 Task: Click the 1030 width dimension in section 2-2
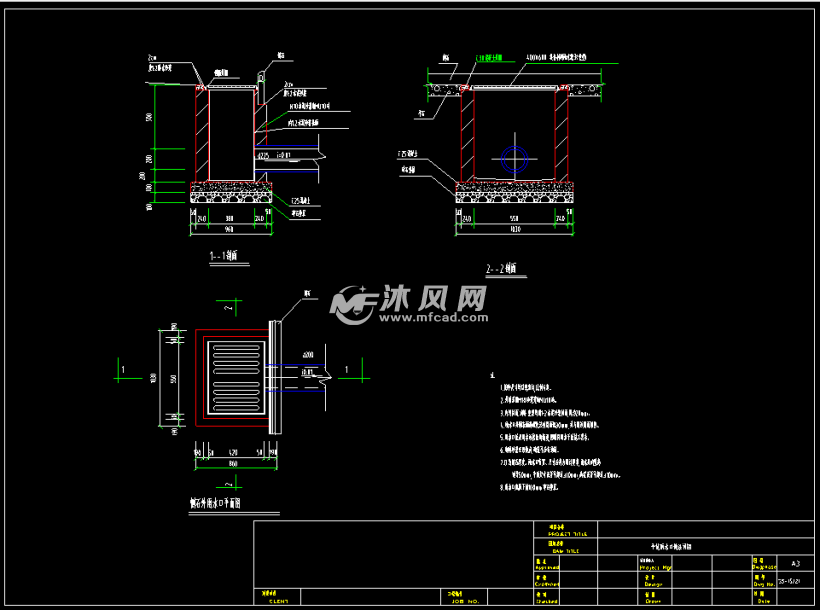click(514, 229)
